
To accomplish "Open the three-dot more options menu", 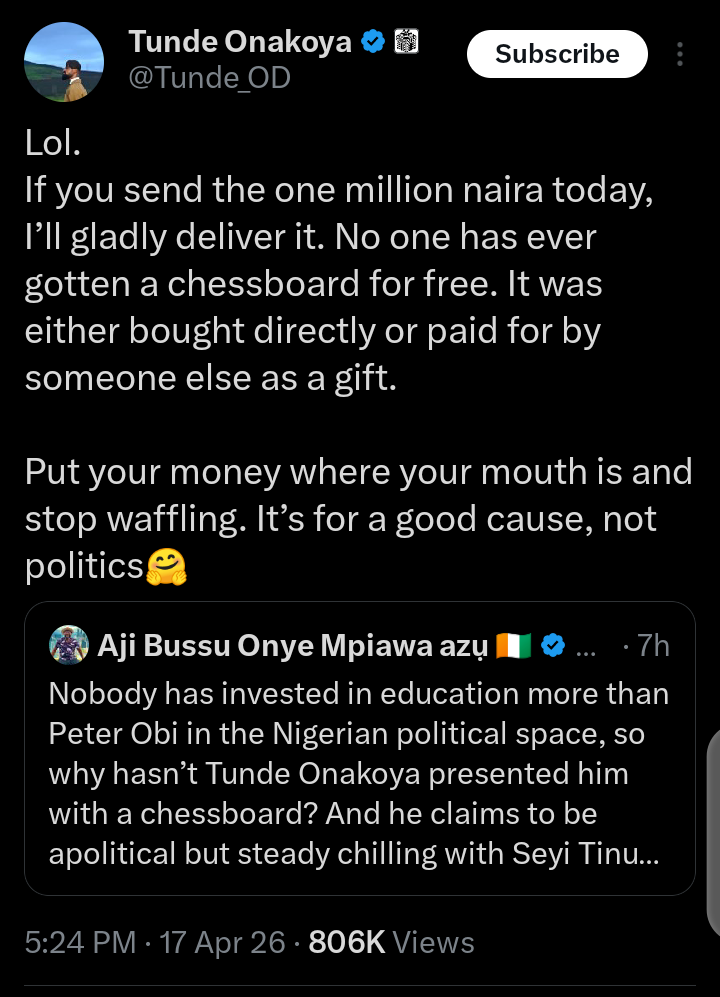I will point(681,54).
